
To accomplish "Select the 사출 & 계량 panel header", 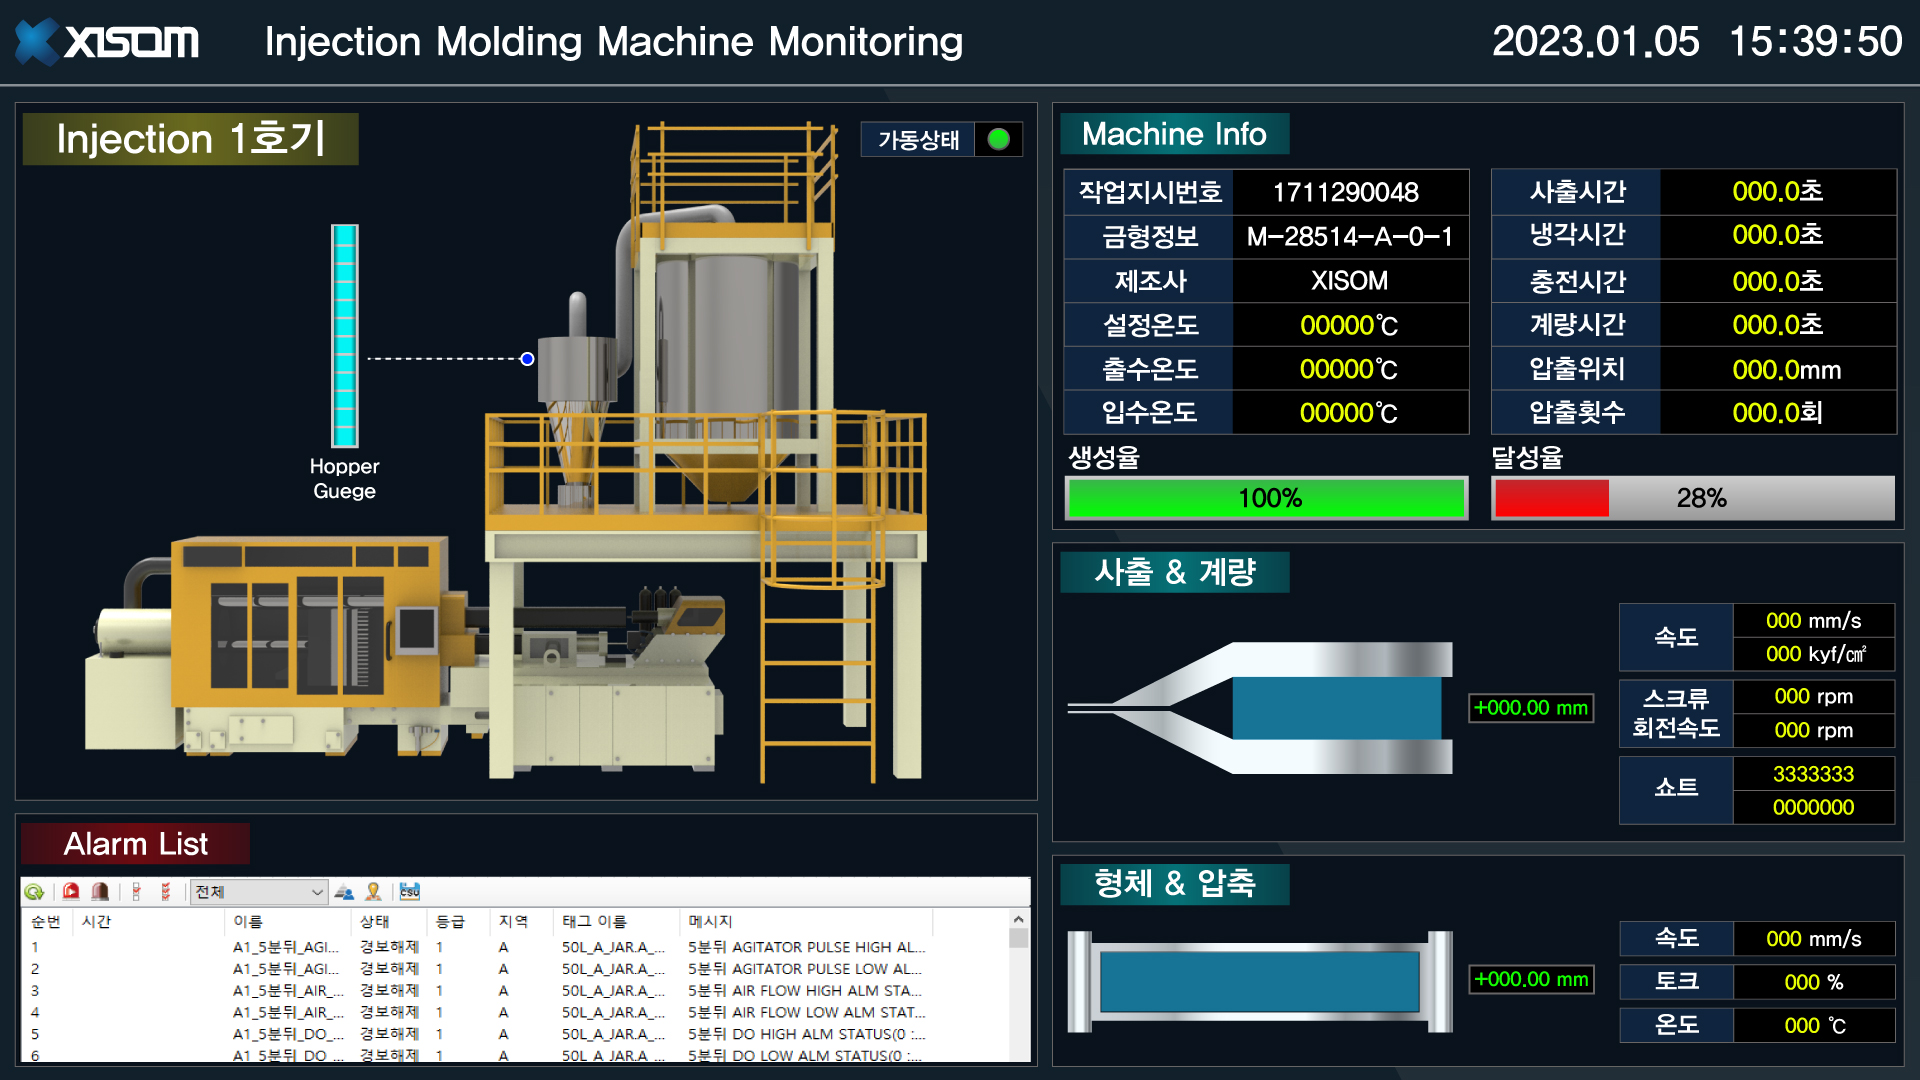I will (1174, 572).
